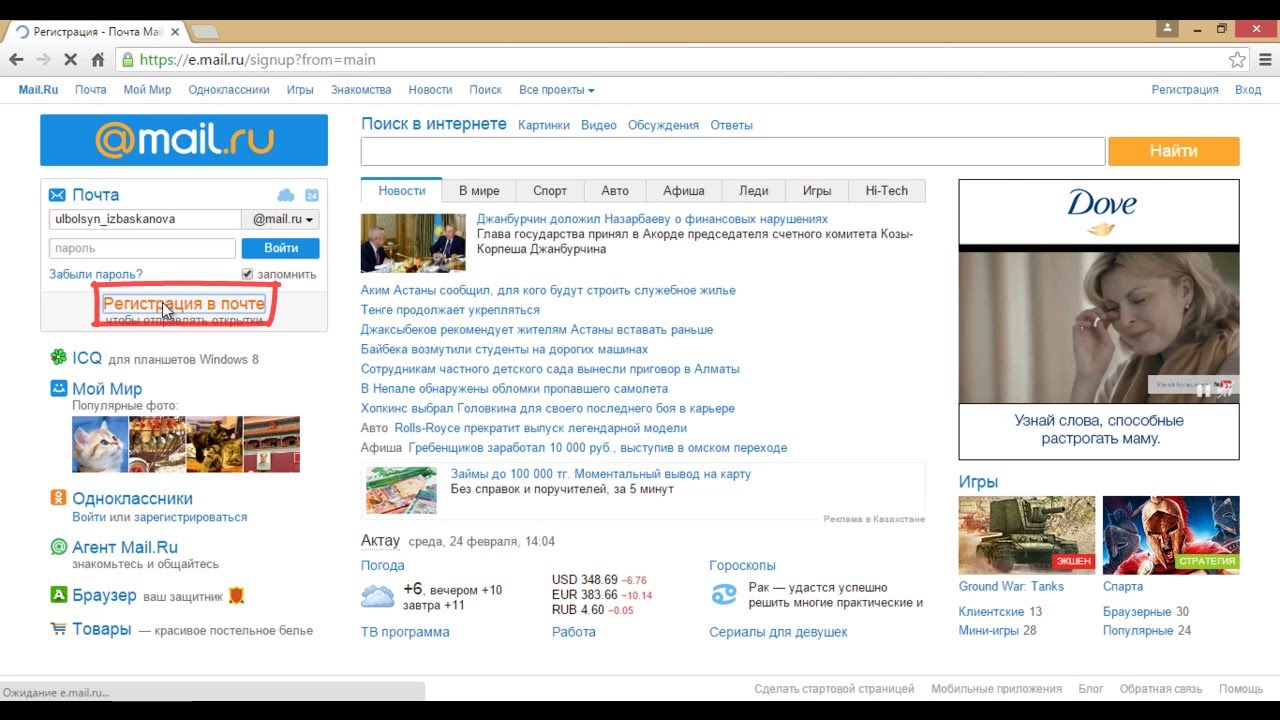Screen dimensions: 1280x720
Task: Open Регистрация link in top right
Action: (1185, 90)
